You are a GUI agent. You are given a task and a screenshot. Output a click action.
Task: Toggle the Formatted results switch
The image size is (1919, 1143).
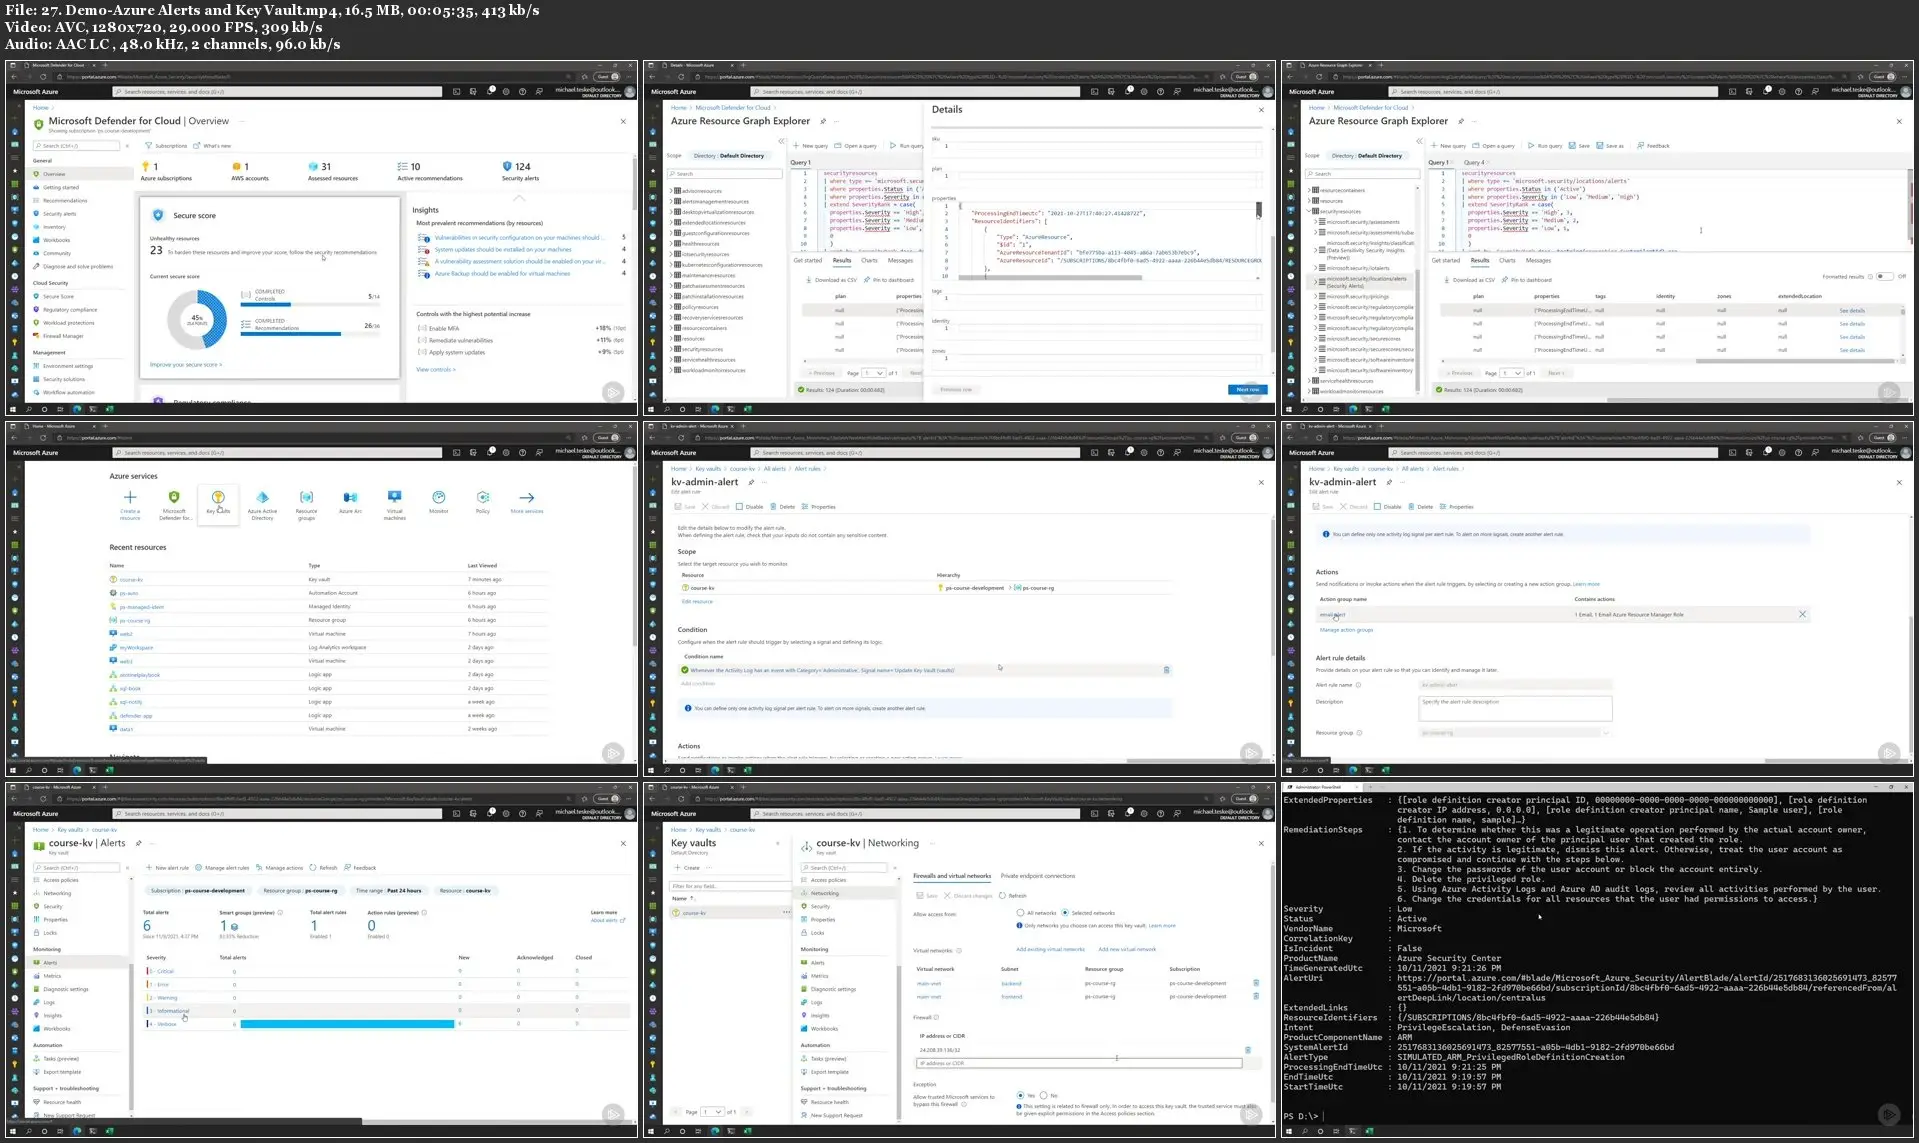point(1884,276)
